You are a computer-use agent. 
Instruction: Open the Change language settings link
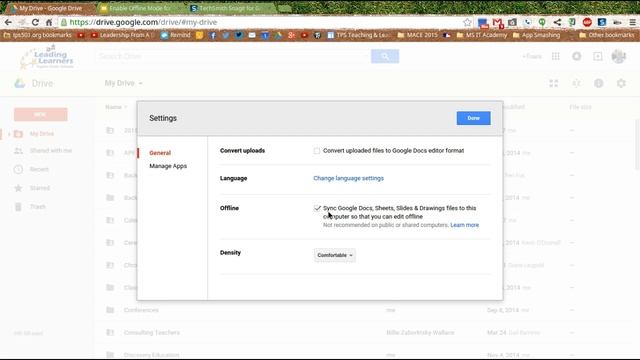[x=349, y=178]
